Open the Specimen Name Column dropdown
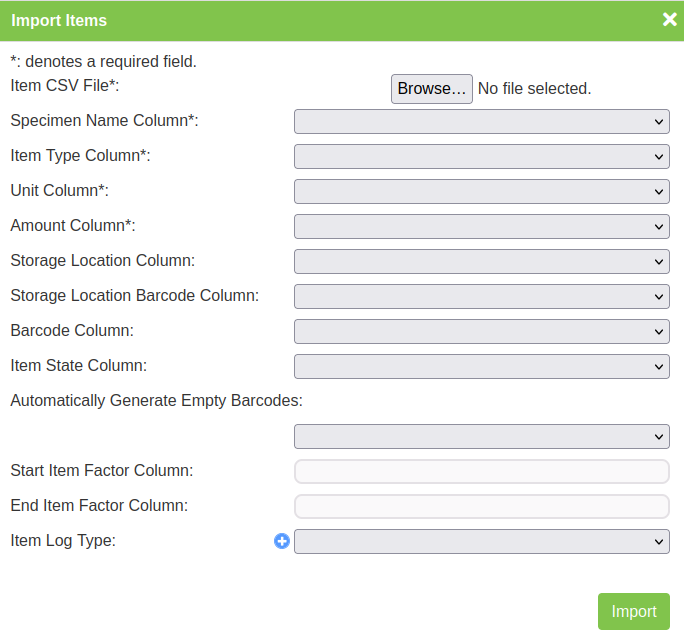The image size is (684, 638). tap(481, 121)
